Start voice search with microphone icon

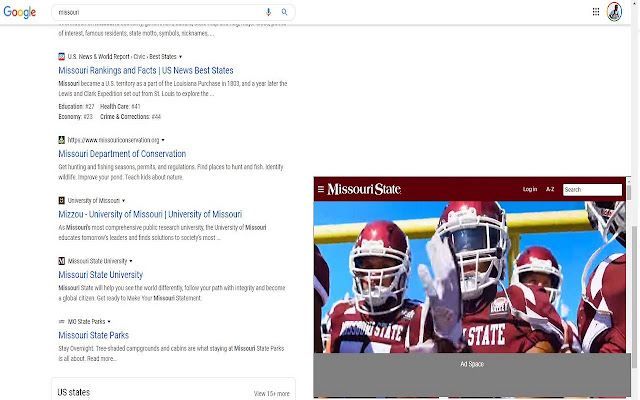(268, 12)
